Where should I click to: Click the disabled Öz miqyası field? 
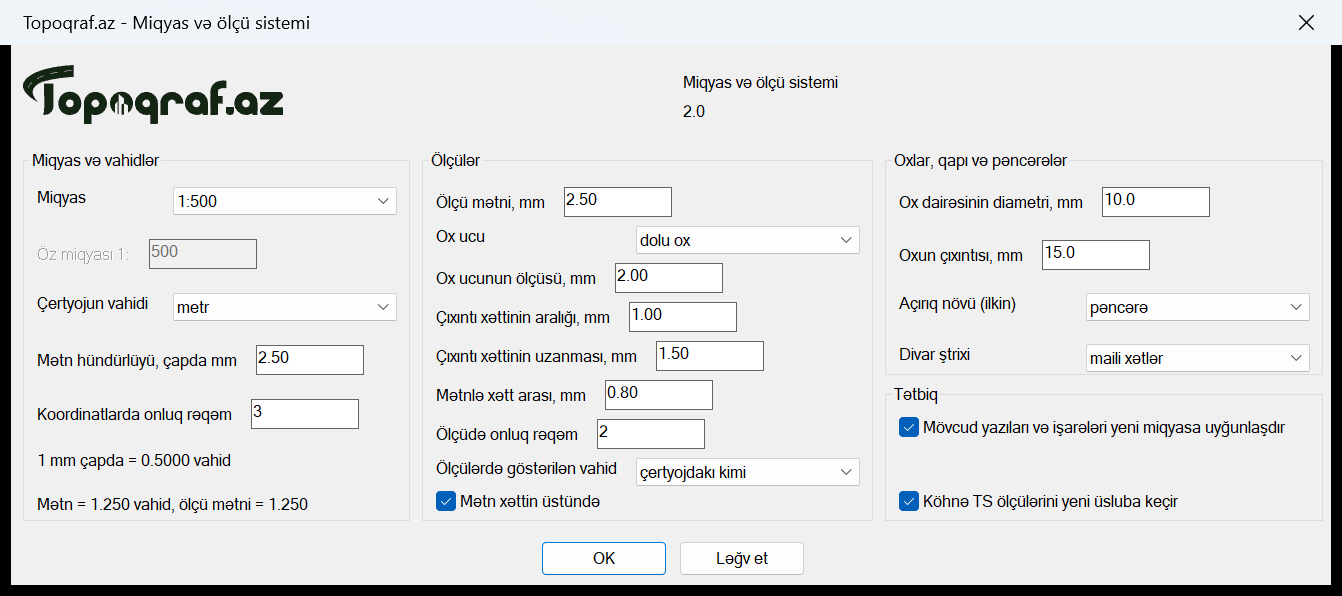coord(203,254)
